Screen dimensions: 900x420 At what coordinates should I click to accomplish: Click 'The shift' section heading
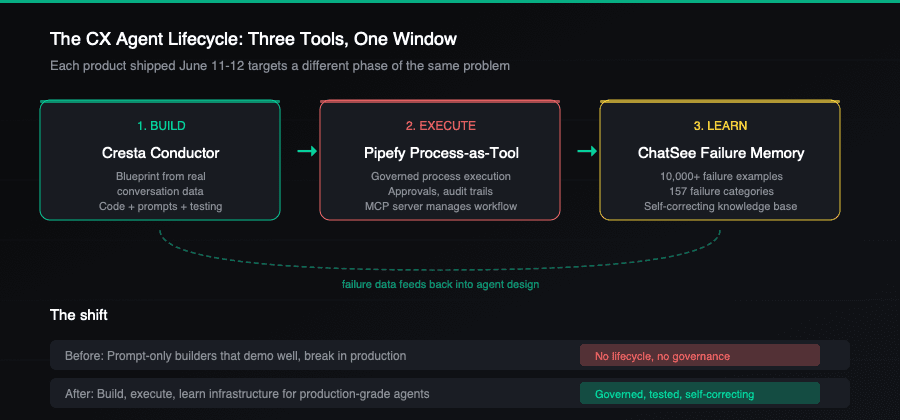tap(79, 316)
